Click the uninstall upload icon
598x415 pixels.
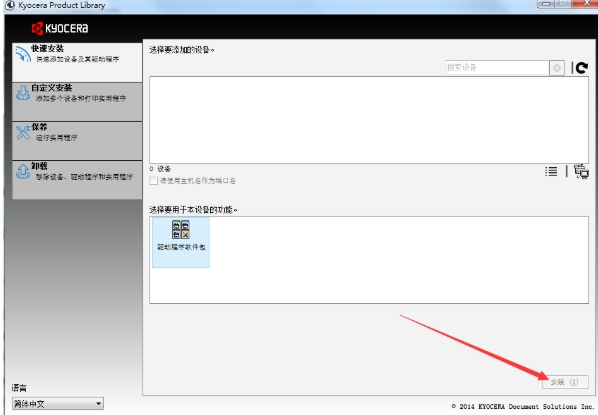click(x=23, y=172)
